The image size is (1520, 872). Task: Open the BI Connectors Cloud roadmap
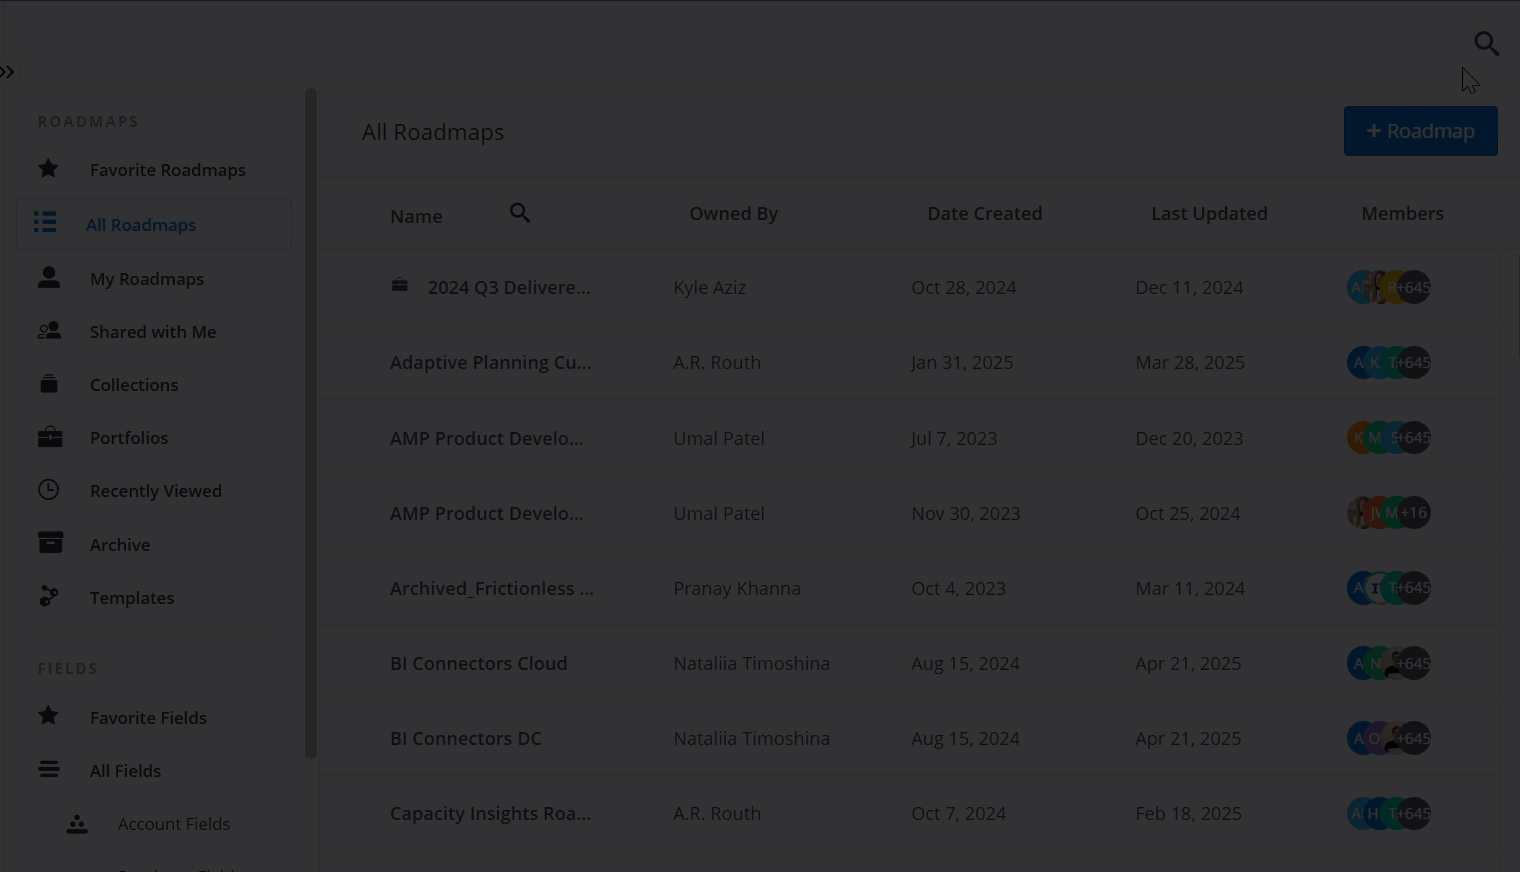point(478,663)
